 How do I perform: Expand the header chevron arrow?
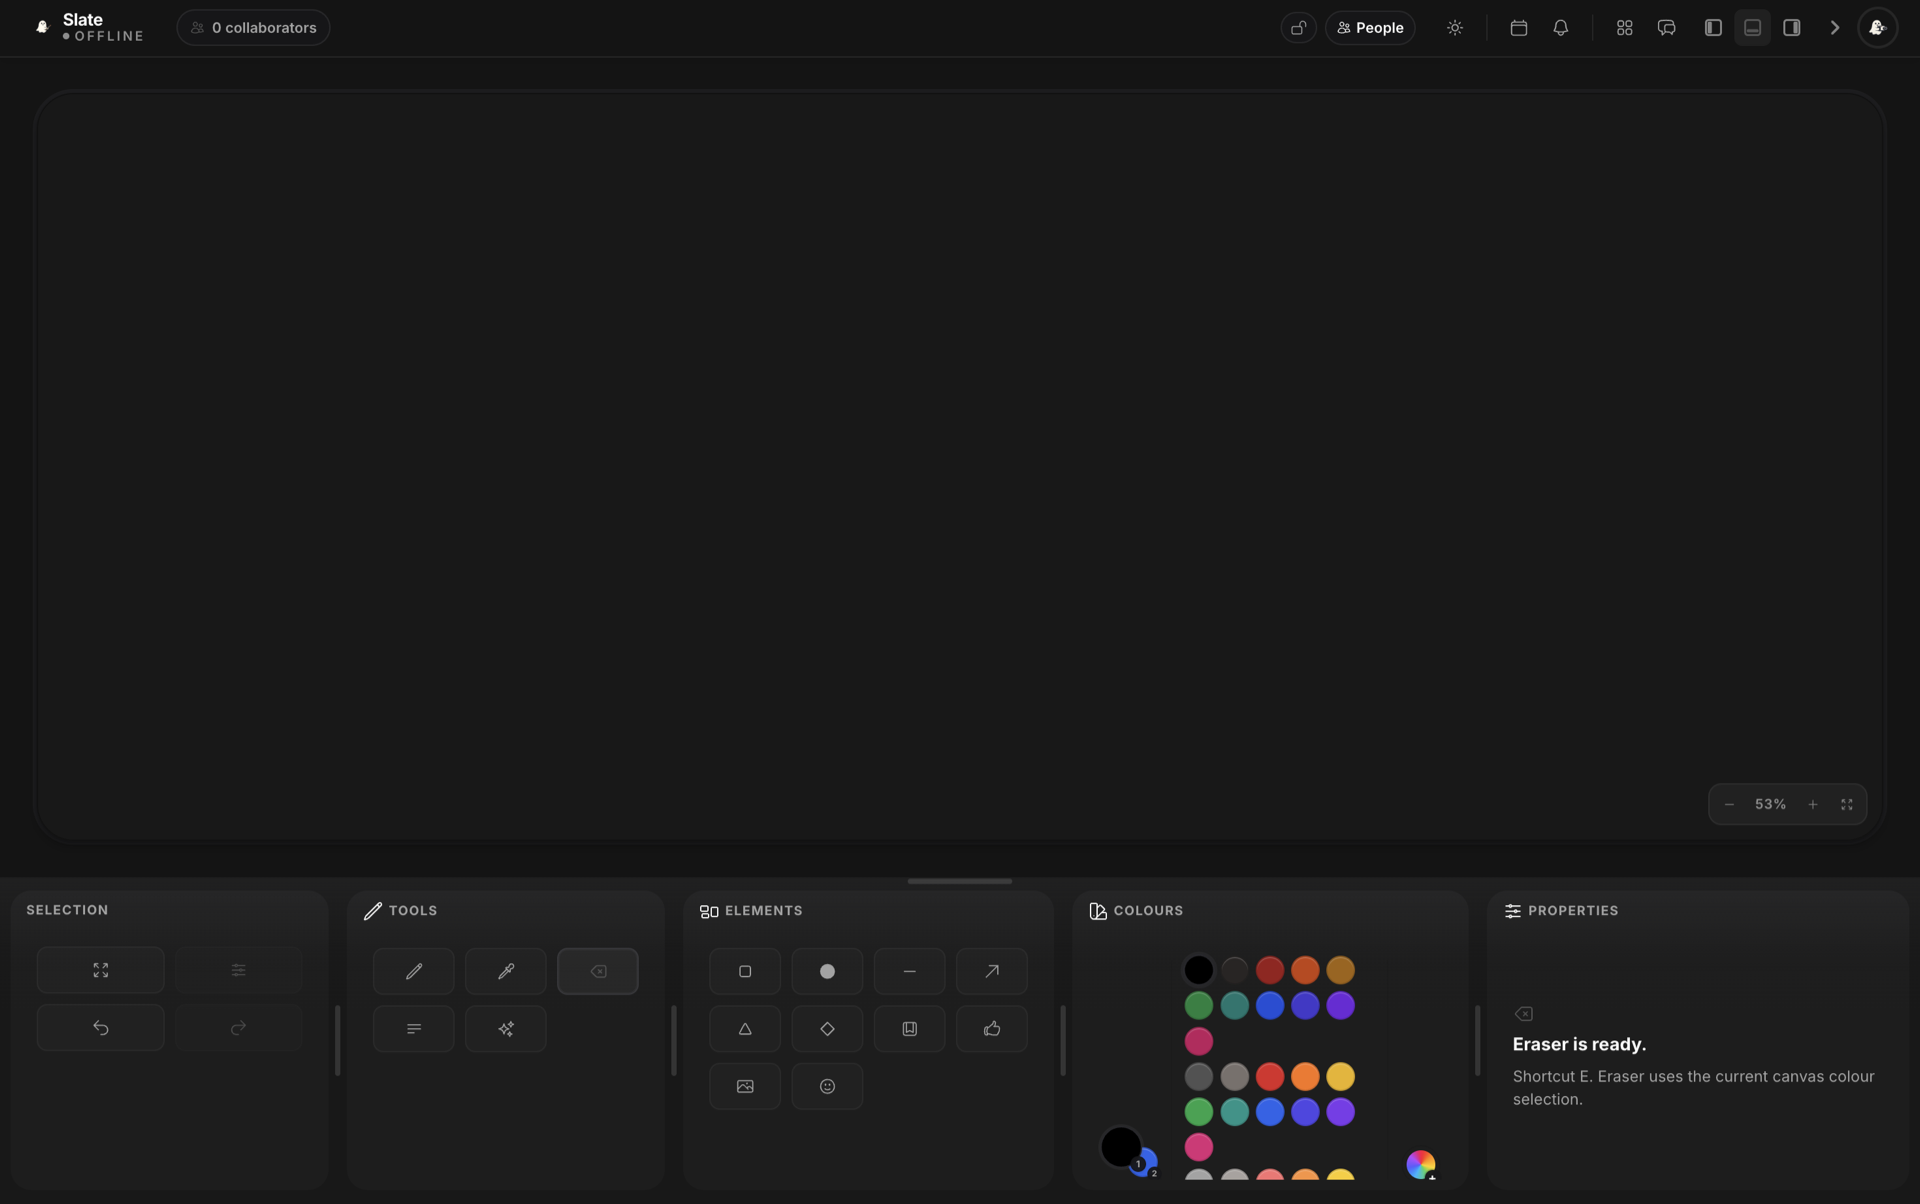tap(1834, 28)
